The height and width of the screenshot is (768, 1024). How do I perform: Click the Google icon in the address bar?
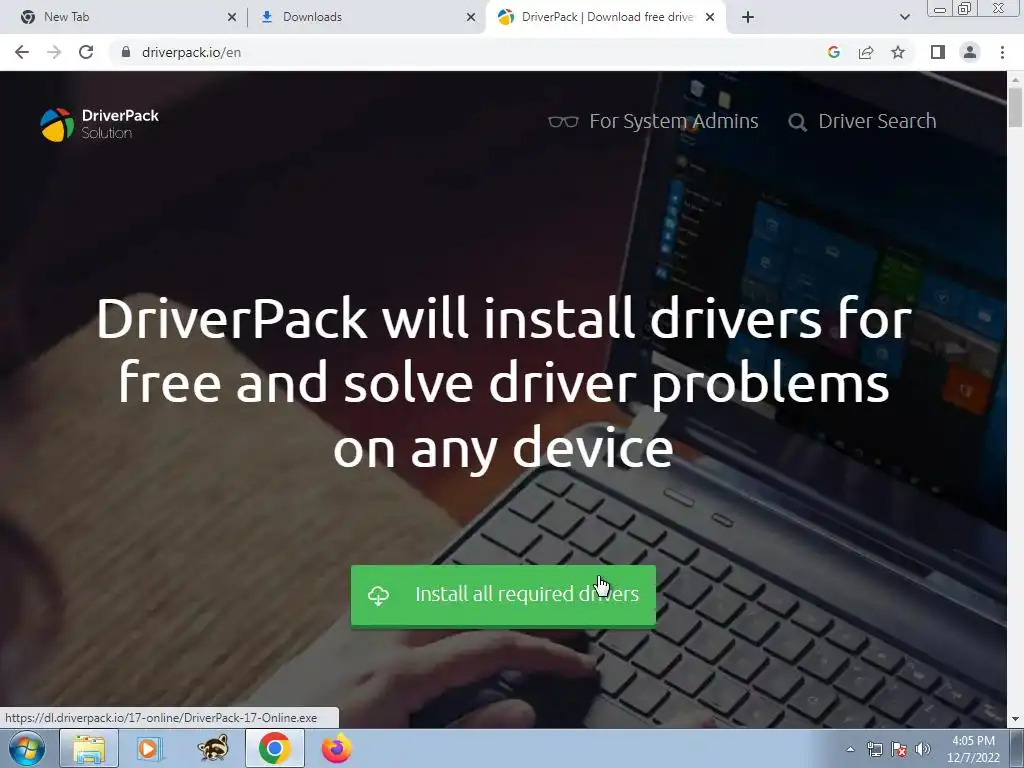pyautogui.click(x=834, y=52)
